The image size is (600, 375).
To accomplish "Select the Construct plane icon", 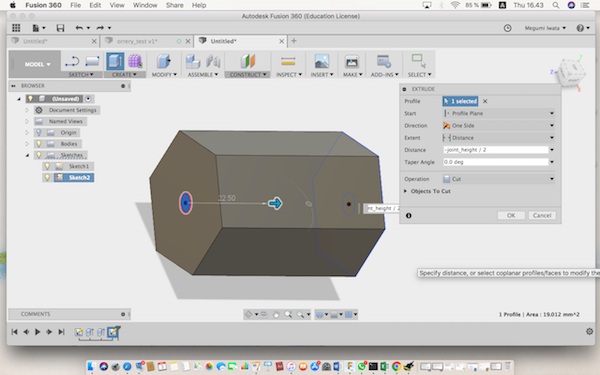I will (x=248, y=61).
